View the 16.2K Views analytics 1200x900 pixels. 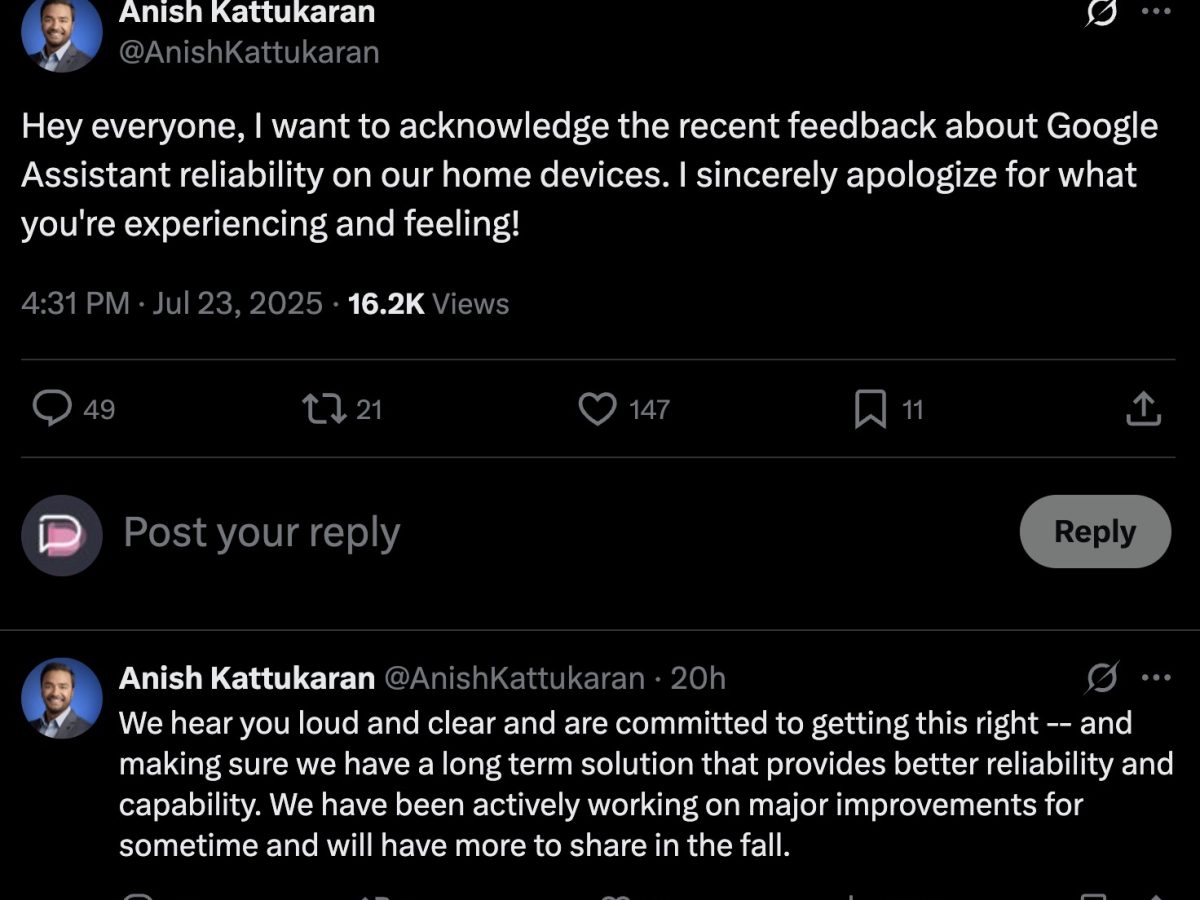(x=428, y=303)
